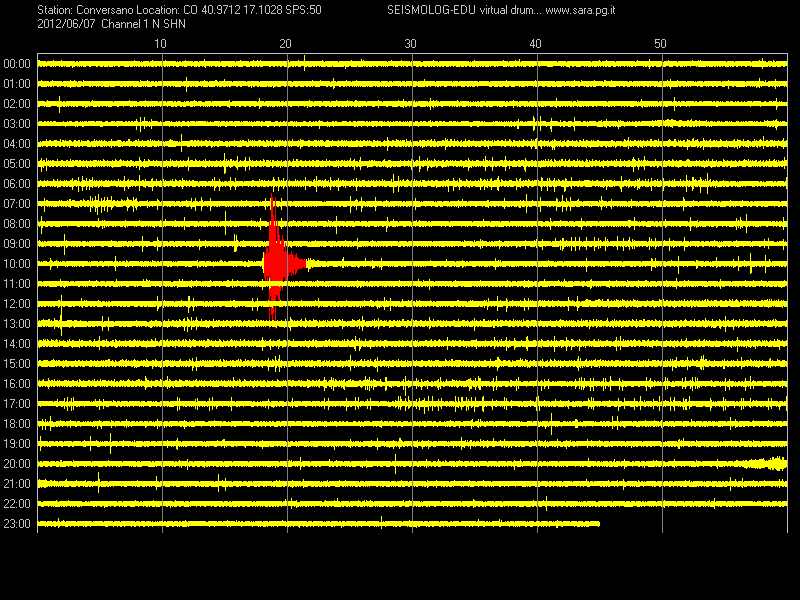Click the 14:00 hour label
The height and width of the screenshot is (600, 800).
point(17,343)
